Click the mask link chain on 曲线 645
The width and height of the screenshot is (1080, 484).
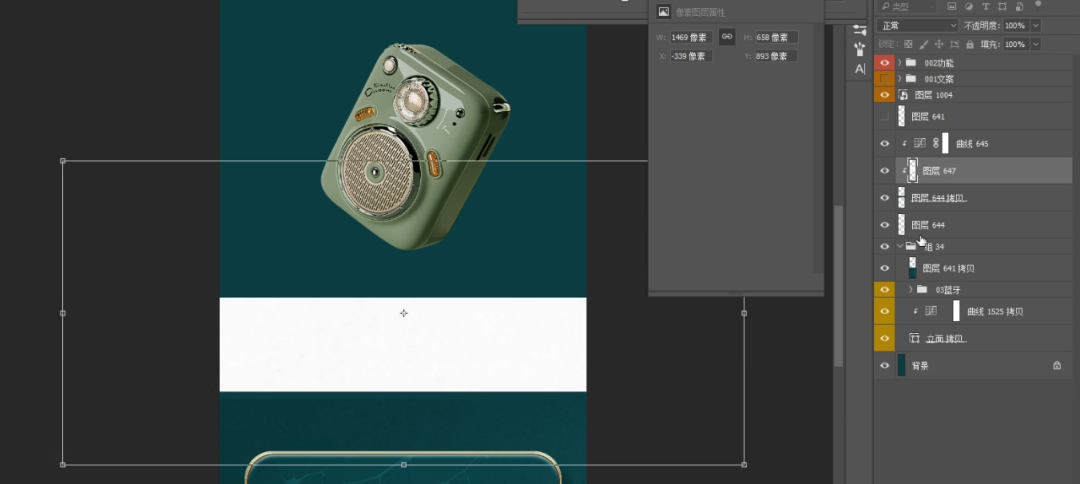tap(935, 143)
